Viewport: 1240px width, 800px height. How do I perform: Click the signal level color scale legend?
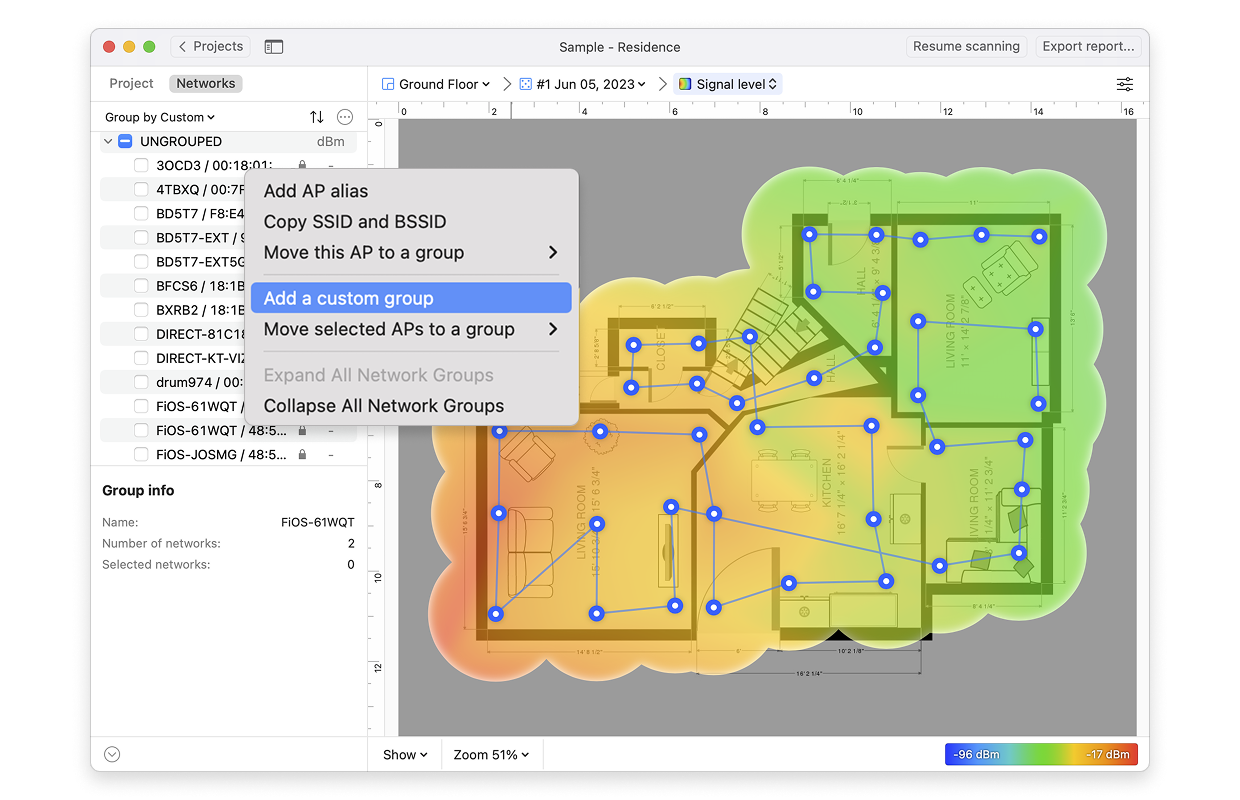[x=1041, y=755]
